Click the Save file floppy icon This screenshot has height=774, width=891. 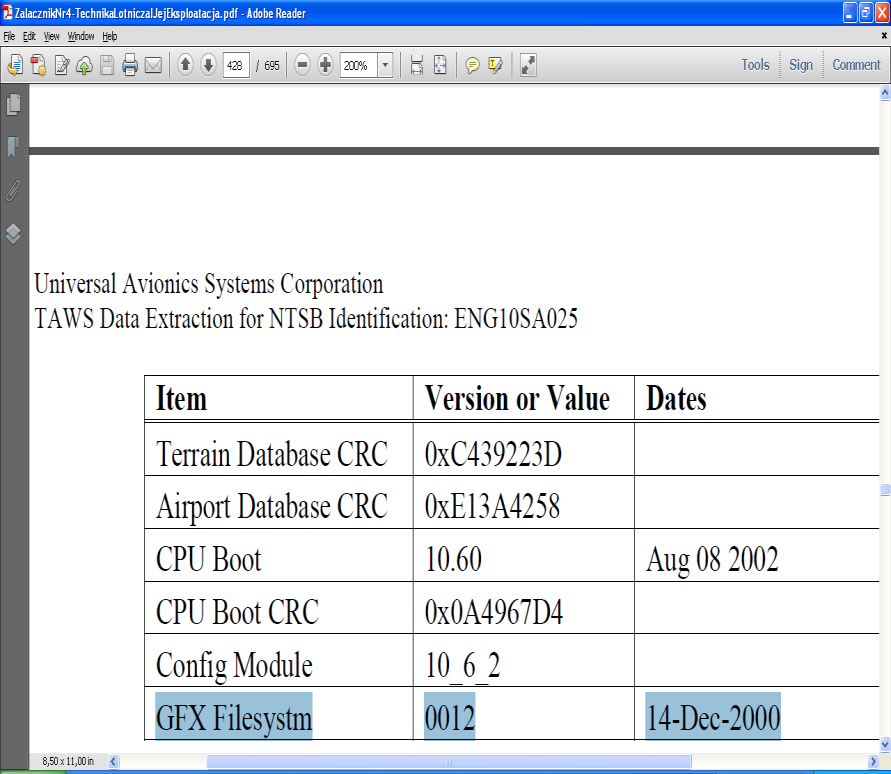(107, 65)
